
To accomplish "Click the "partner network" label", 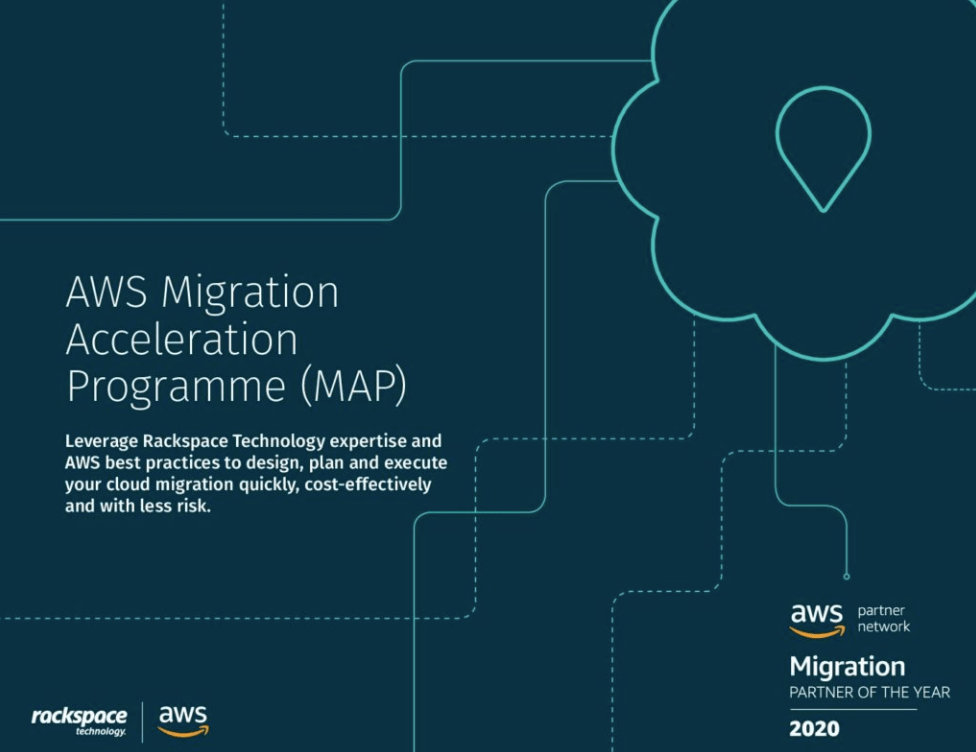I will [883, 619].
